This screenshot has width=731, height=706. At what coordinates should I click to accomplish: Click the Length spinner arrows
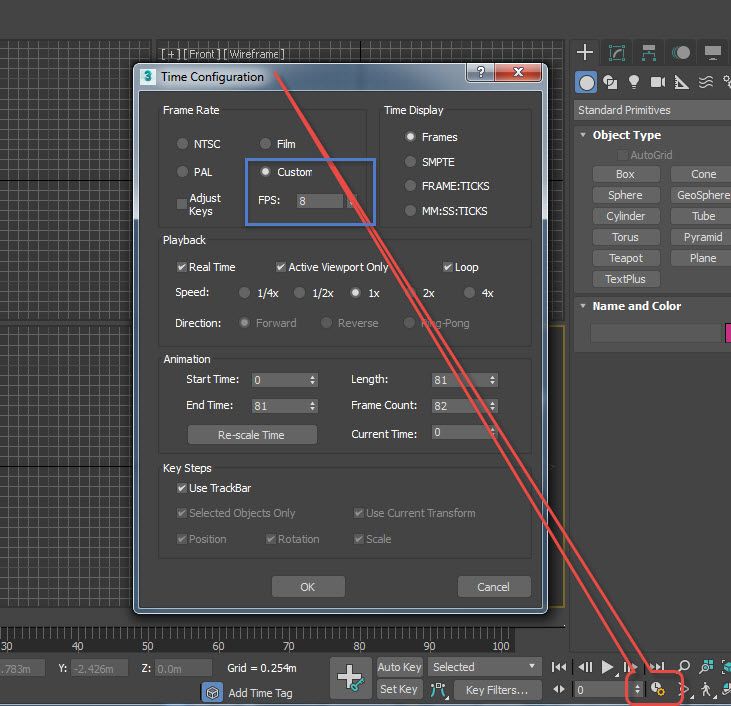[492, 380]
